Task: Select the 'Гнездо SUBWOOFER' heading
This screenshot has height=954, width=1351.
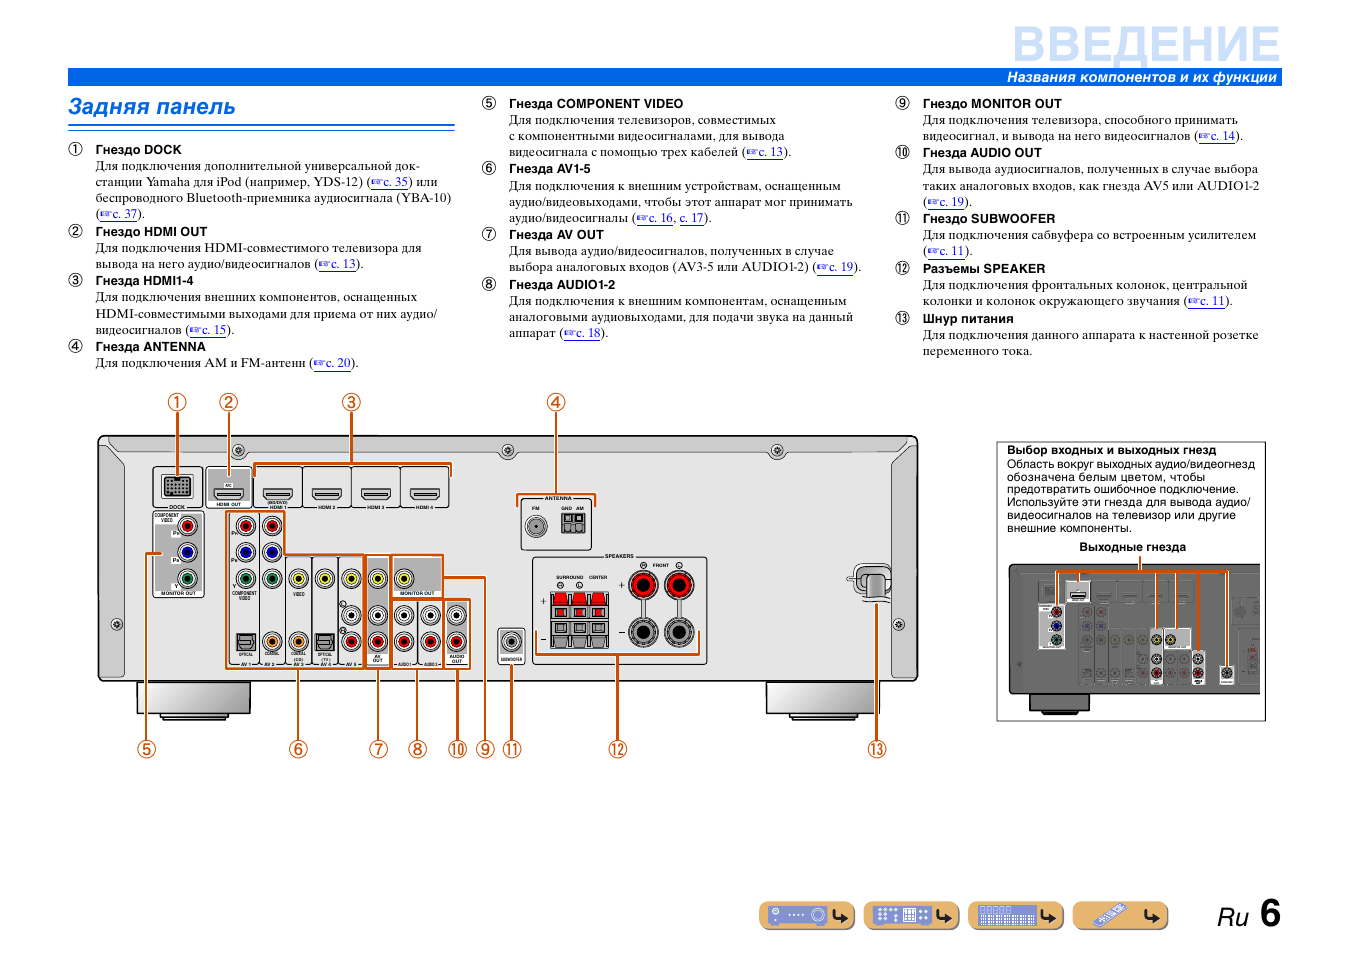Action: point(989,219)
